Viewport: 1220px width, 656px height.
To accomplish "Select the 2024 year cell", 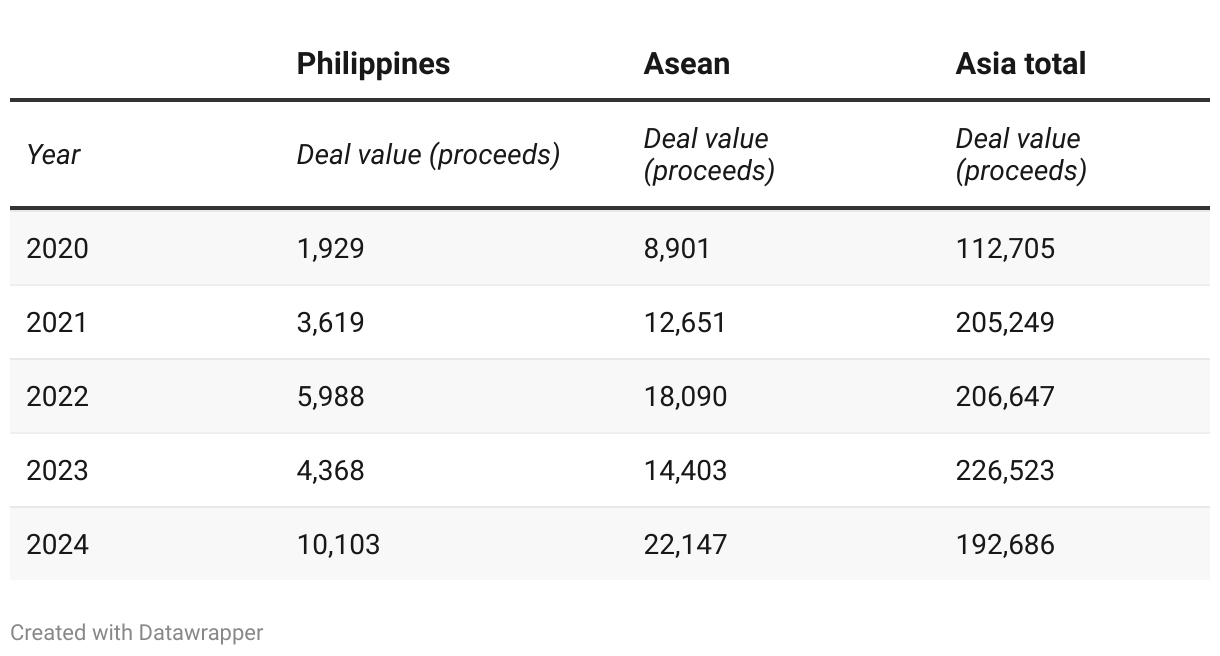I will 57,544.
